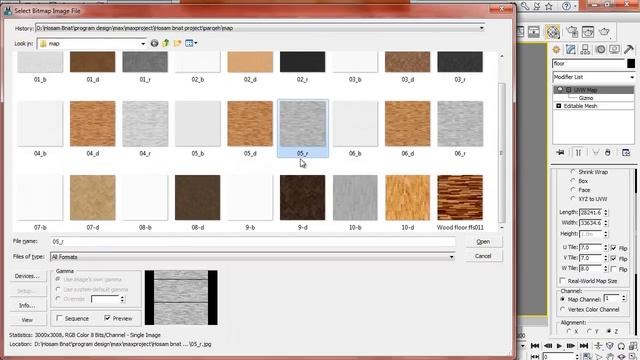This screenshot has height=360, width=640.
Task: Go to start of animation
Action: (535, 346)
